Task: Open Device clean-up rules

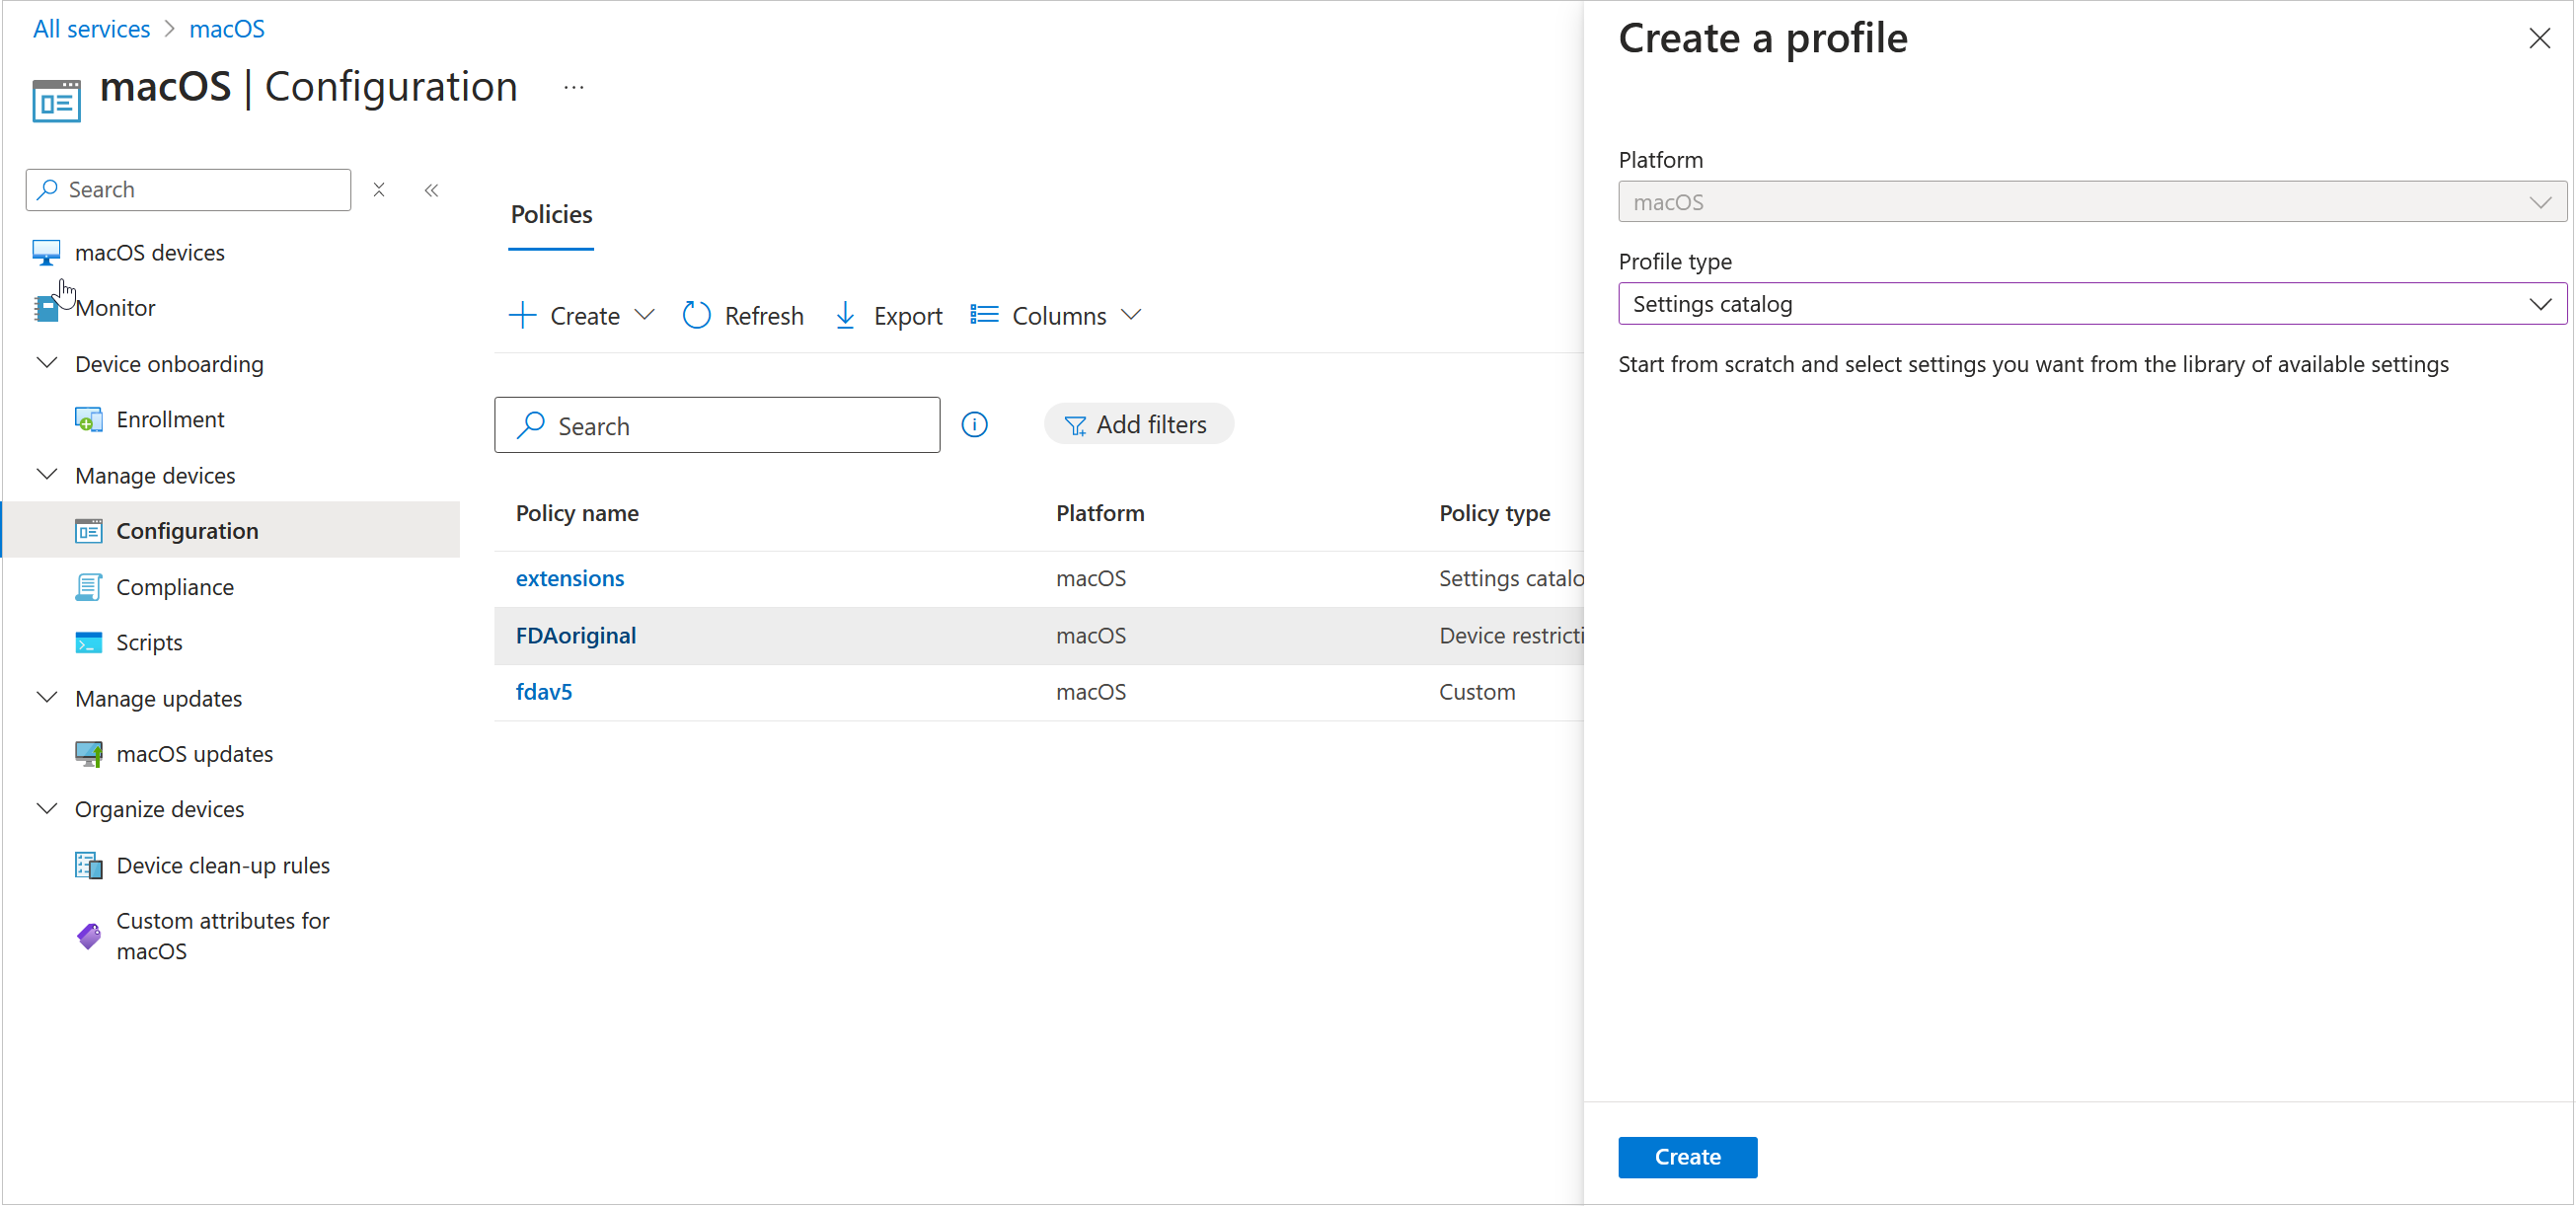Action: pyautogui.click(x=223, y=865)
